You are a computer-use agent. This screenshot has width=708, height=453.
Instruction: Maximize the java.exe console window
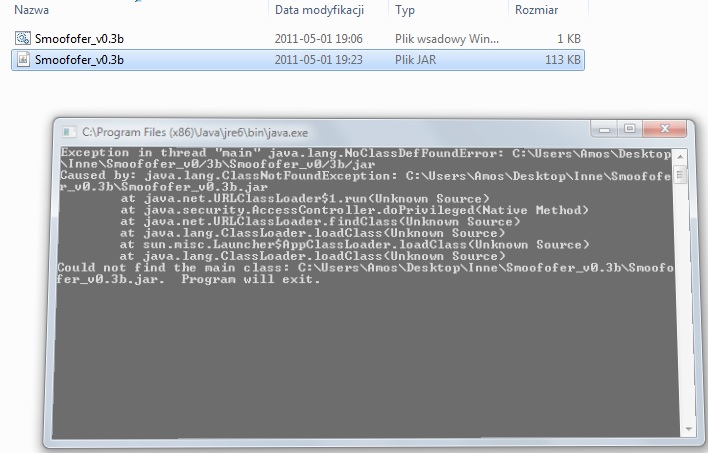point(630,129)
